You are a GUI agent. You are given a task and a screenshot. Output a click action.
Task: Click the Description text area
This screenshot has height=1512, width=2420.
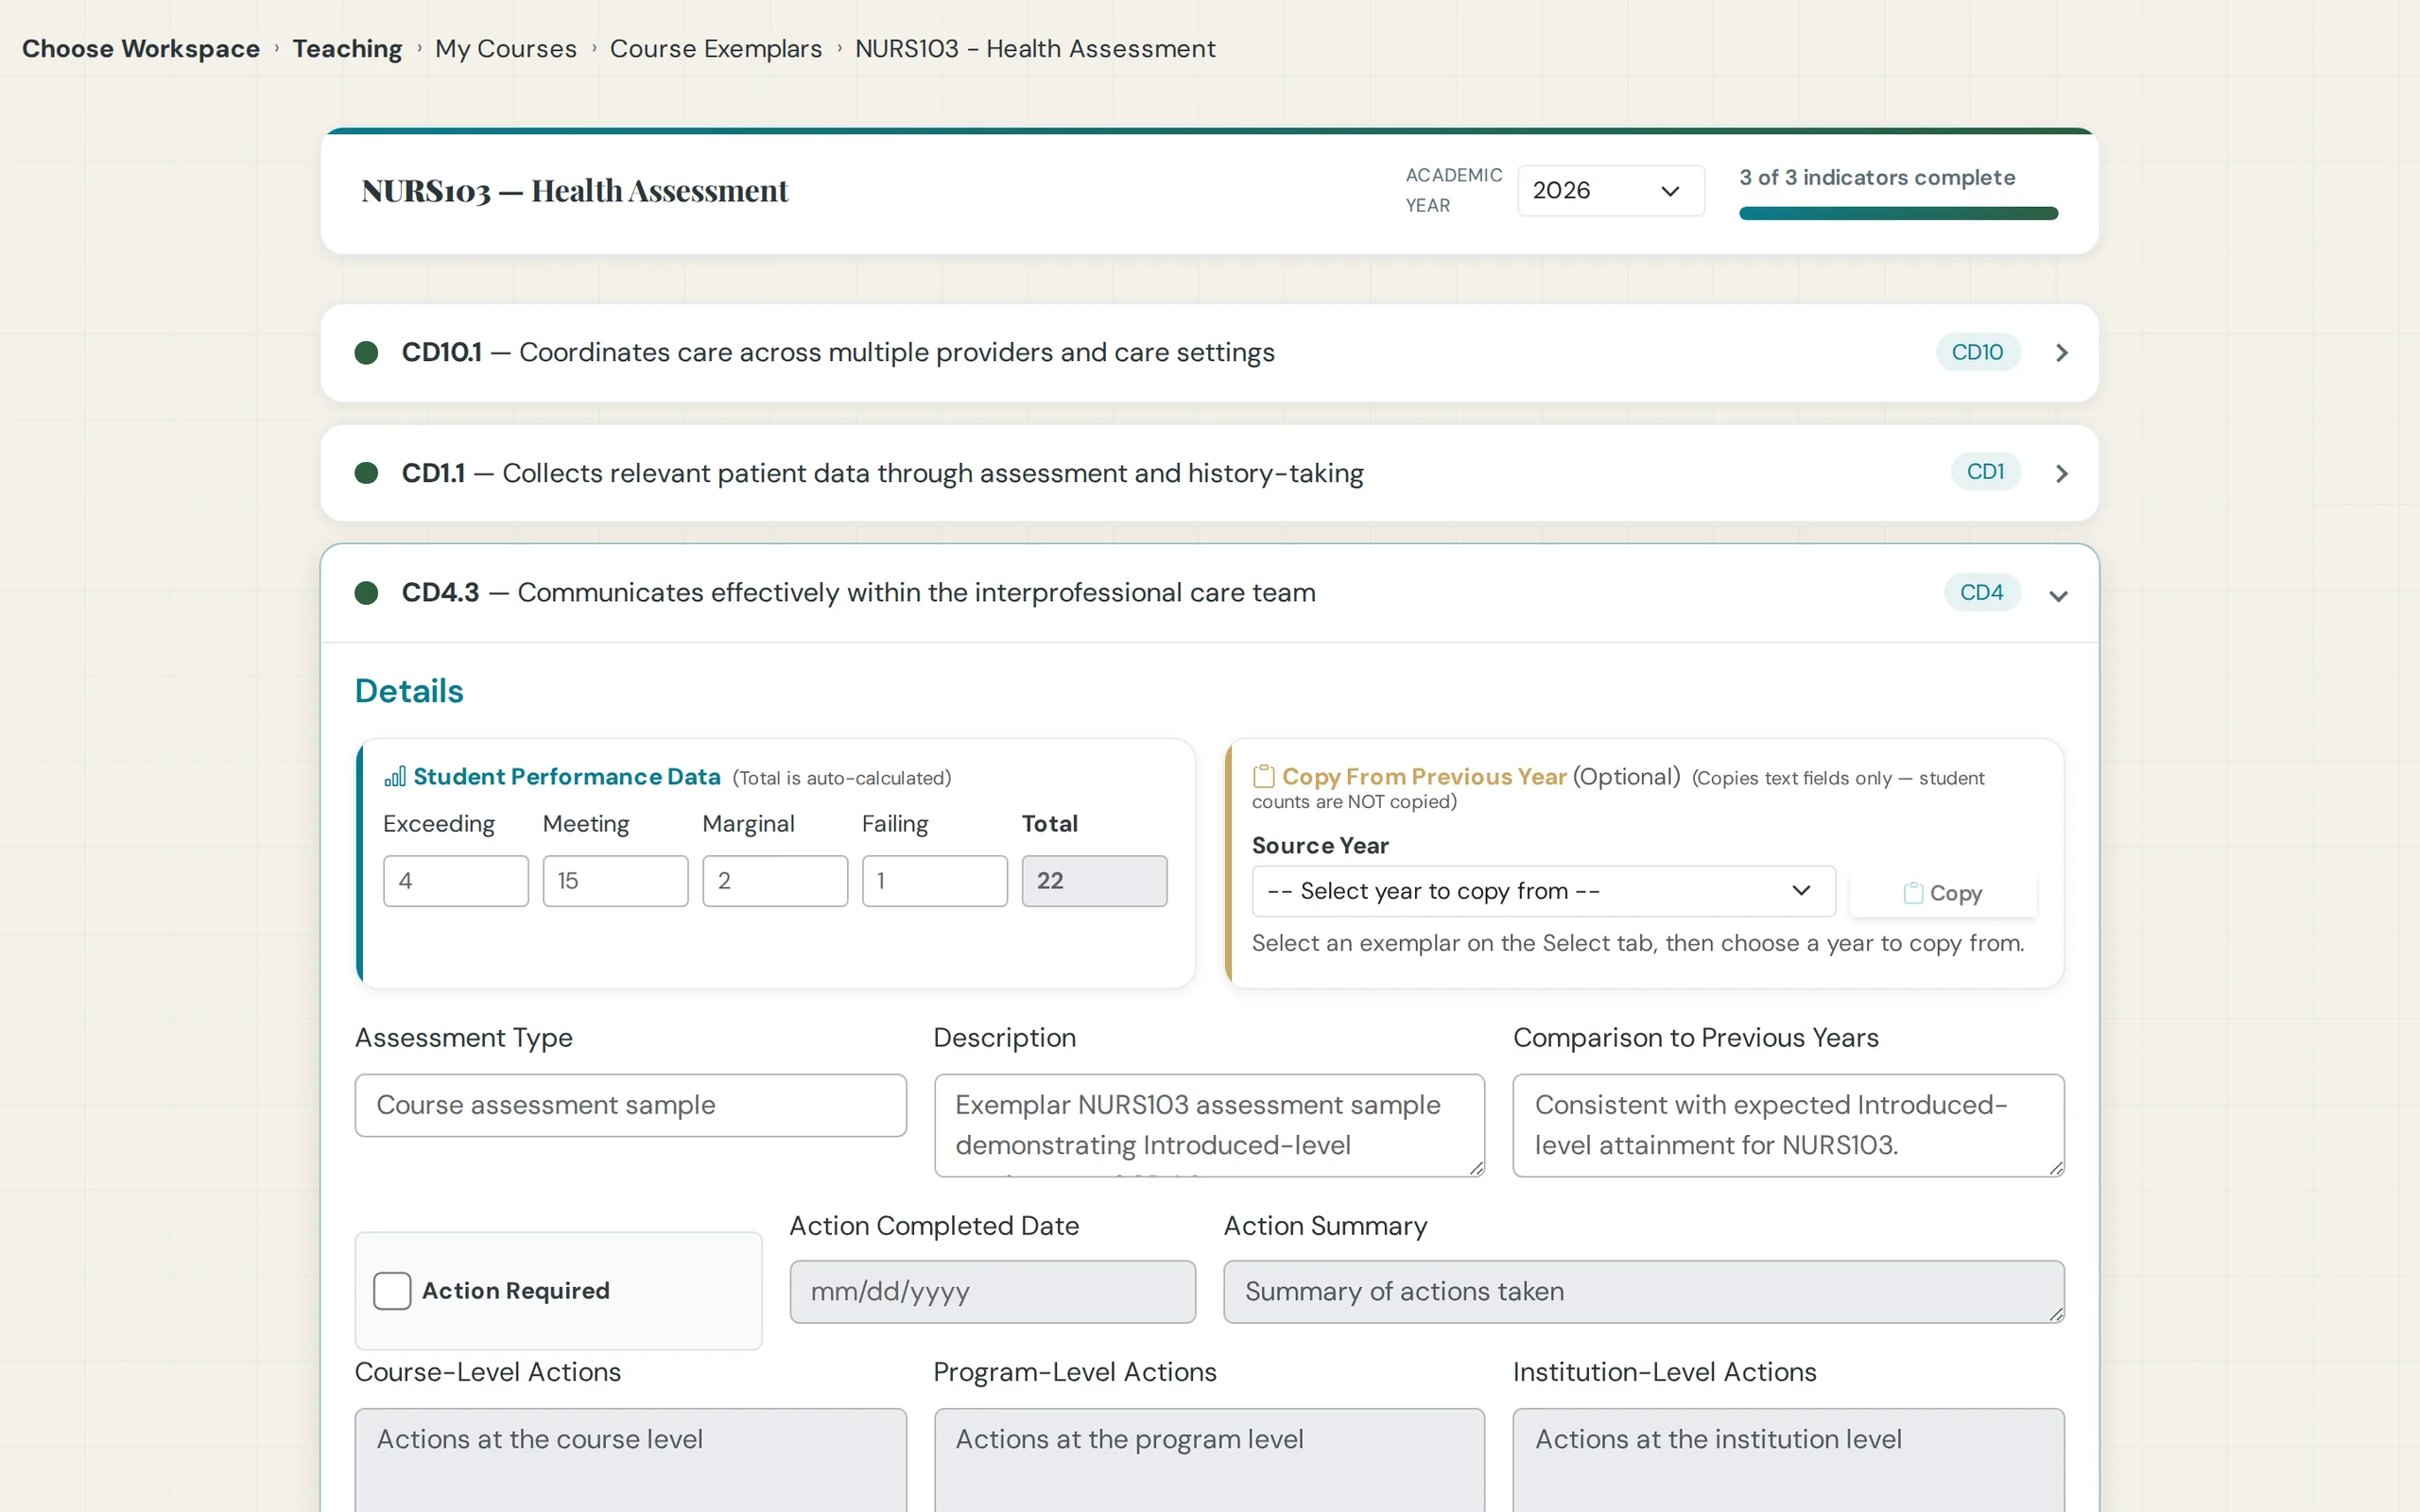(x=1209, y=1125)
